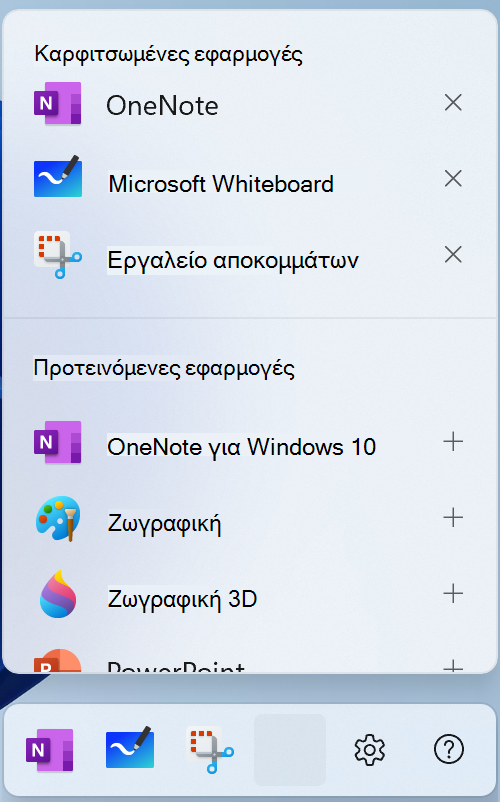Open the help question mark icon
The height and width of the screenshot is (802, 500).
[x=449, y=750]
